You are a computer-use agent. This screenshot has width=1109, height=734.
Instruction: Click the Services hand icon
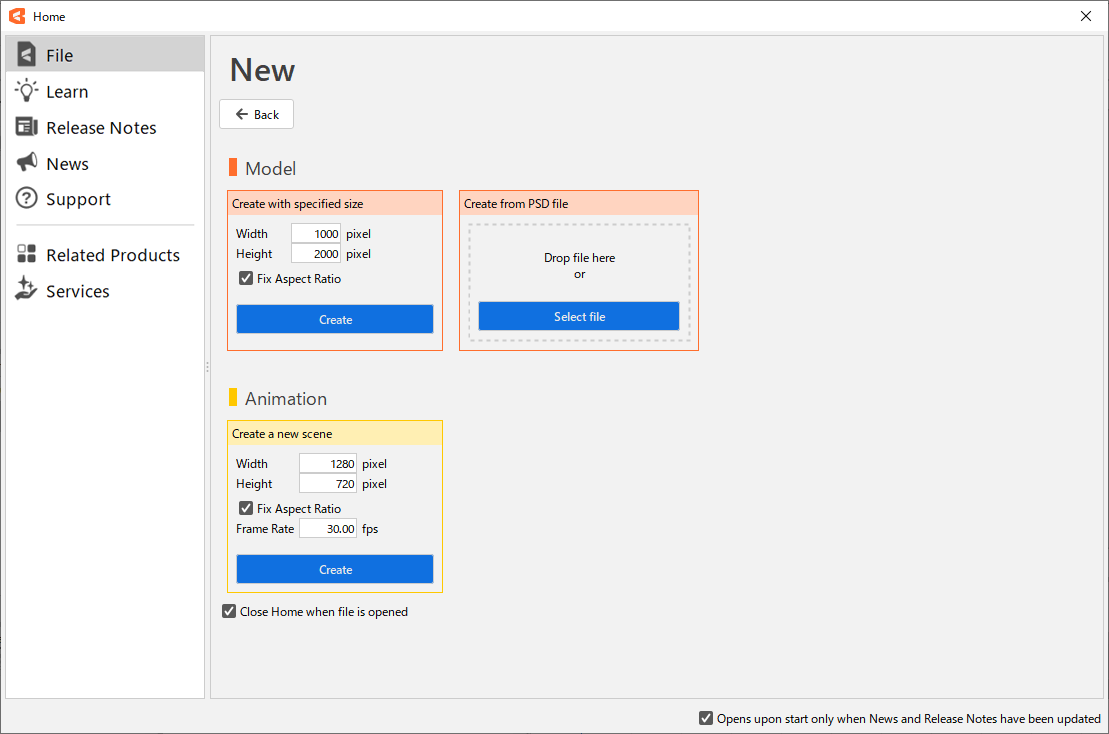coord(27,290)
